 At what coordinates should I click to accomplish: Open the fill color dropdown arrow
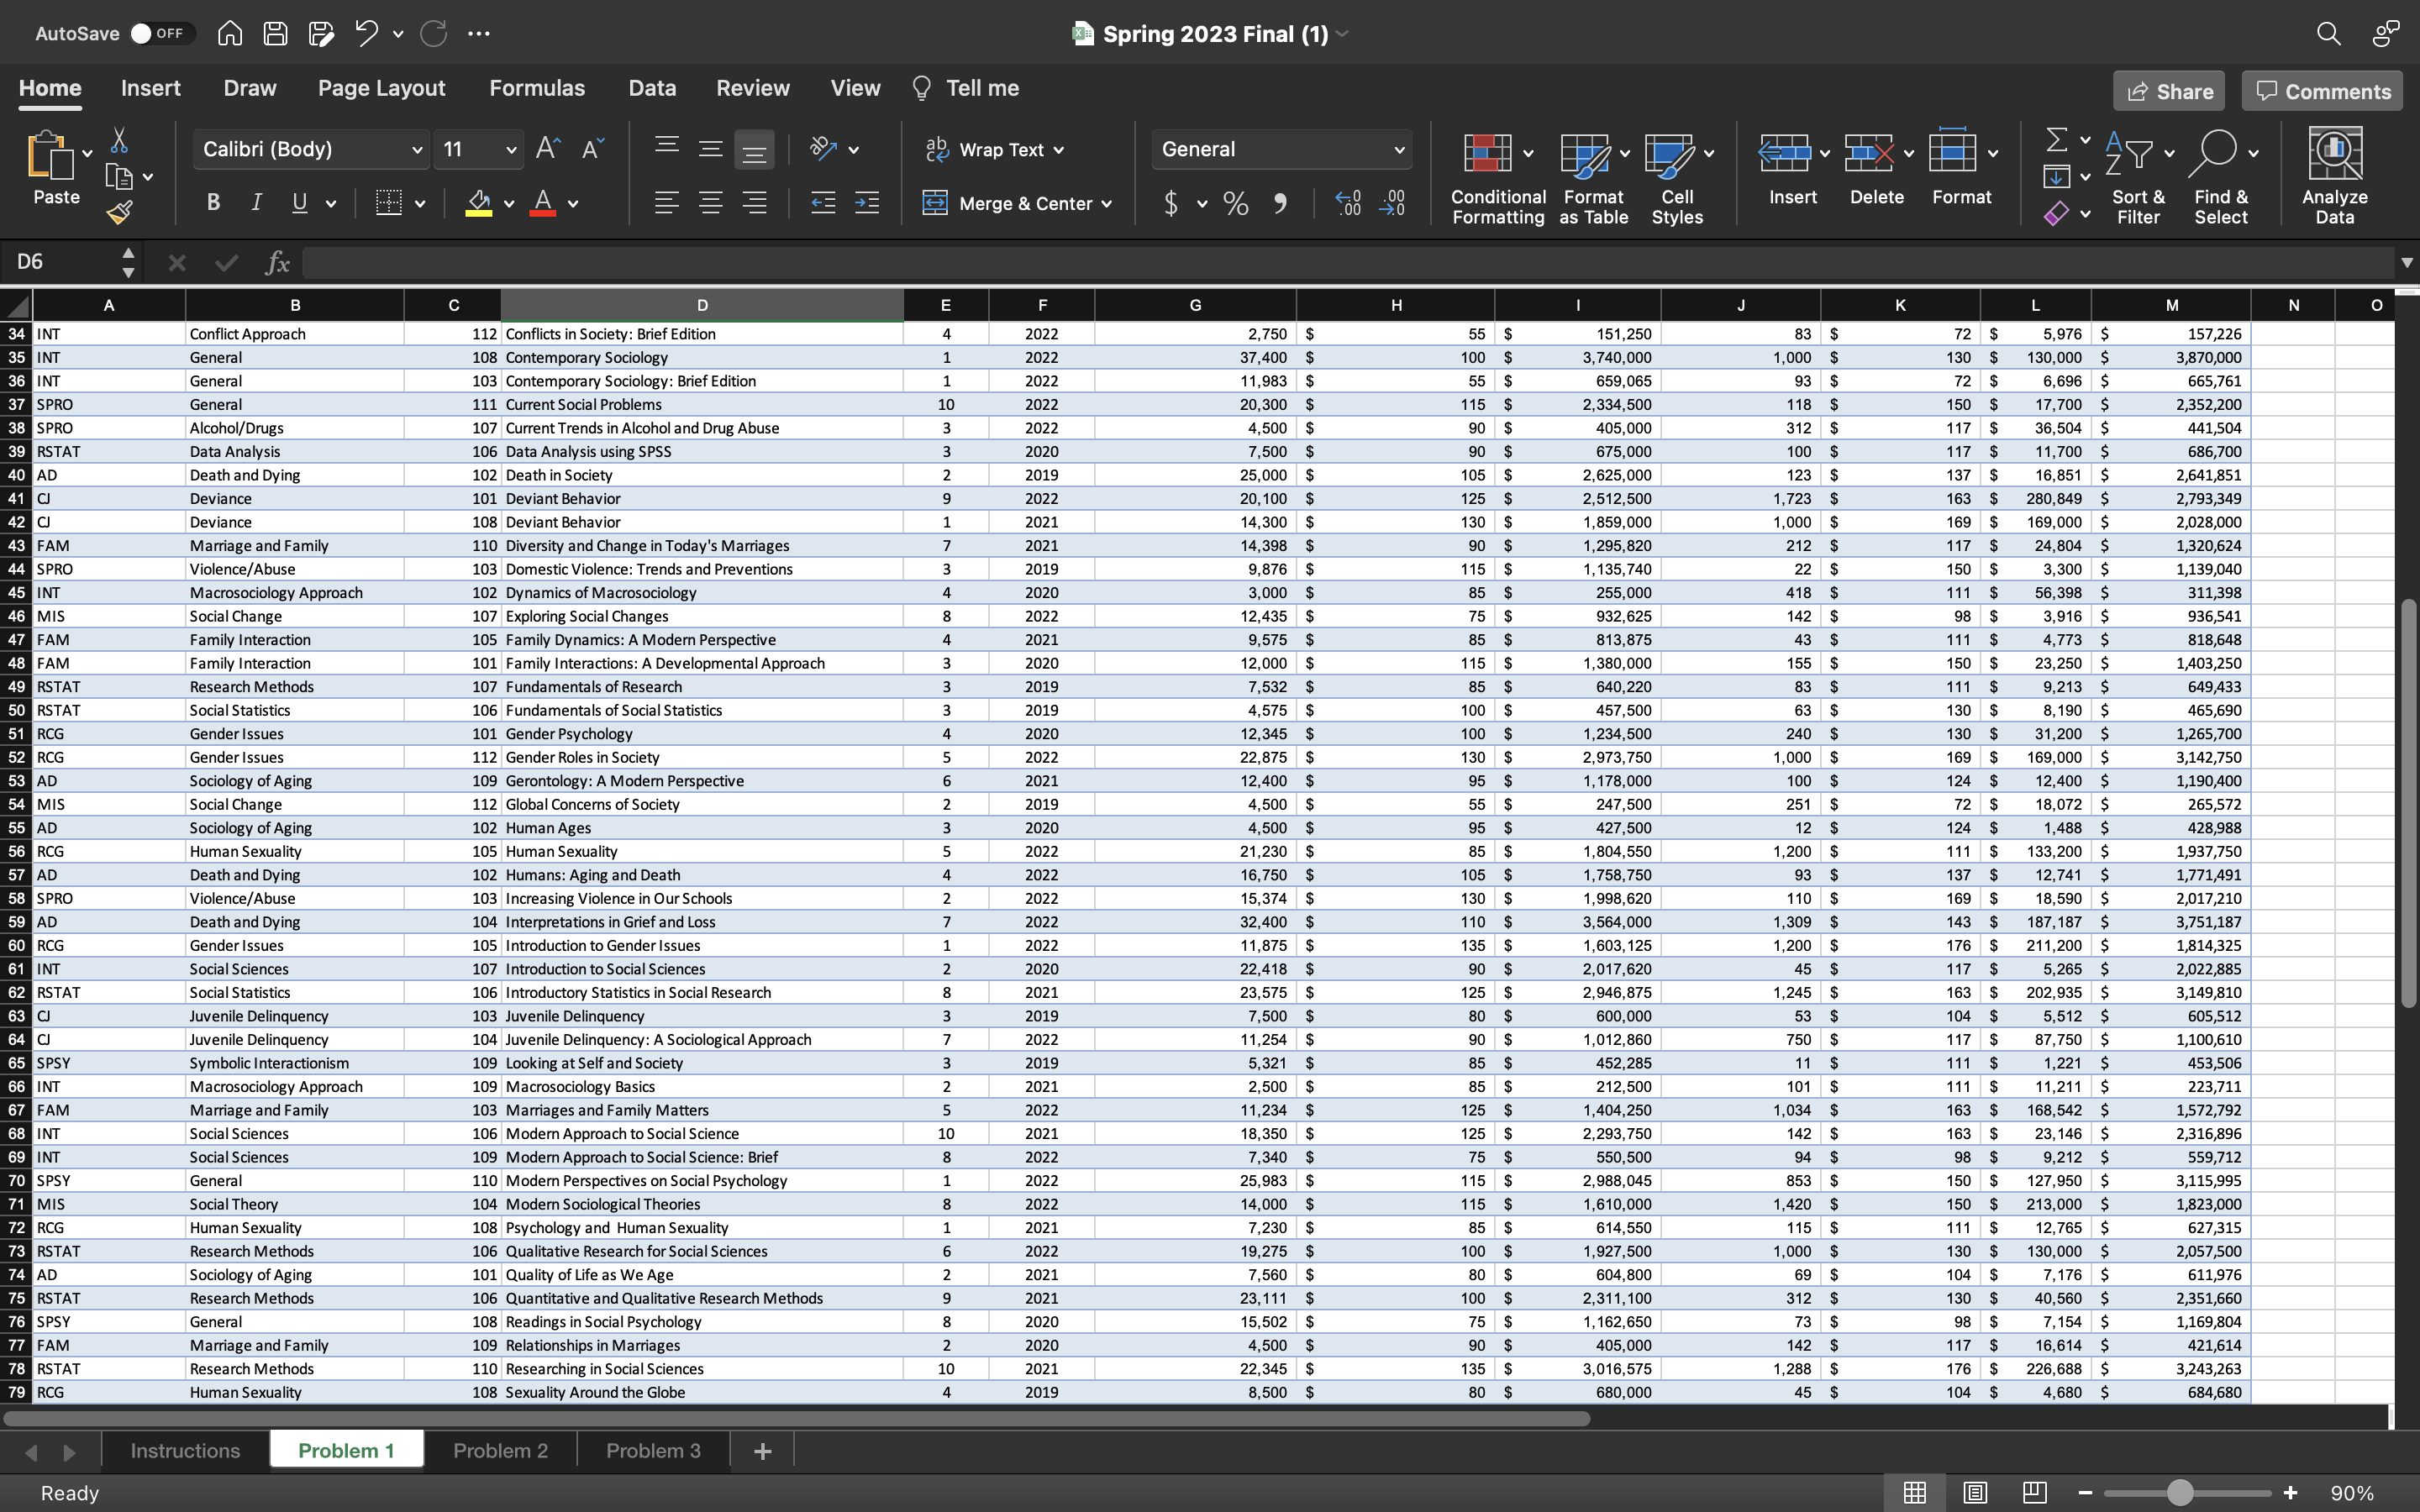(509, 203)
